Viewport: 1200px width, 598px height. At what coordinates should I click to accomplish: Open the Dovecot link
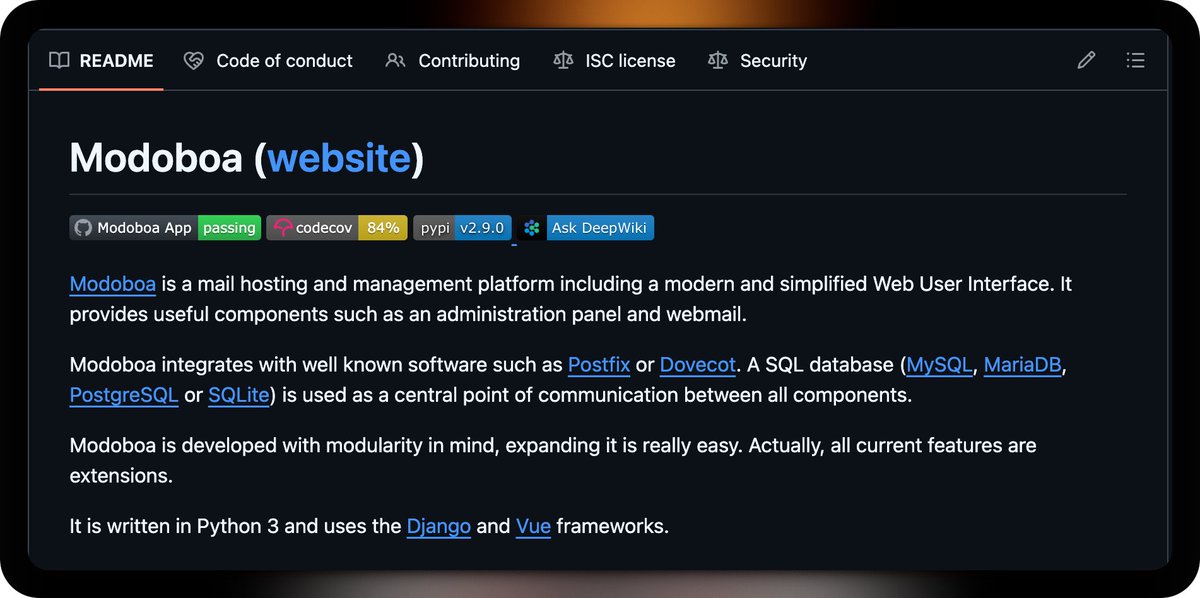point(698,365)
